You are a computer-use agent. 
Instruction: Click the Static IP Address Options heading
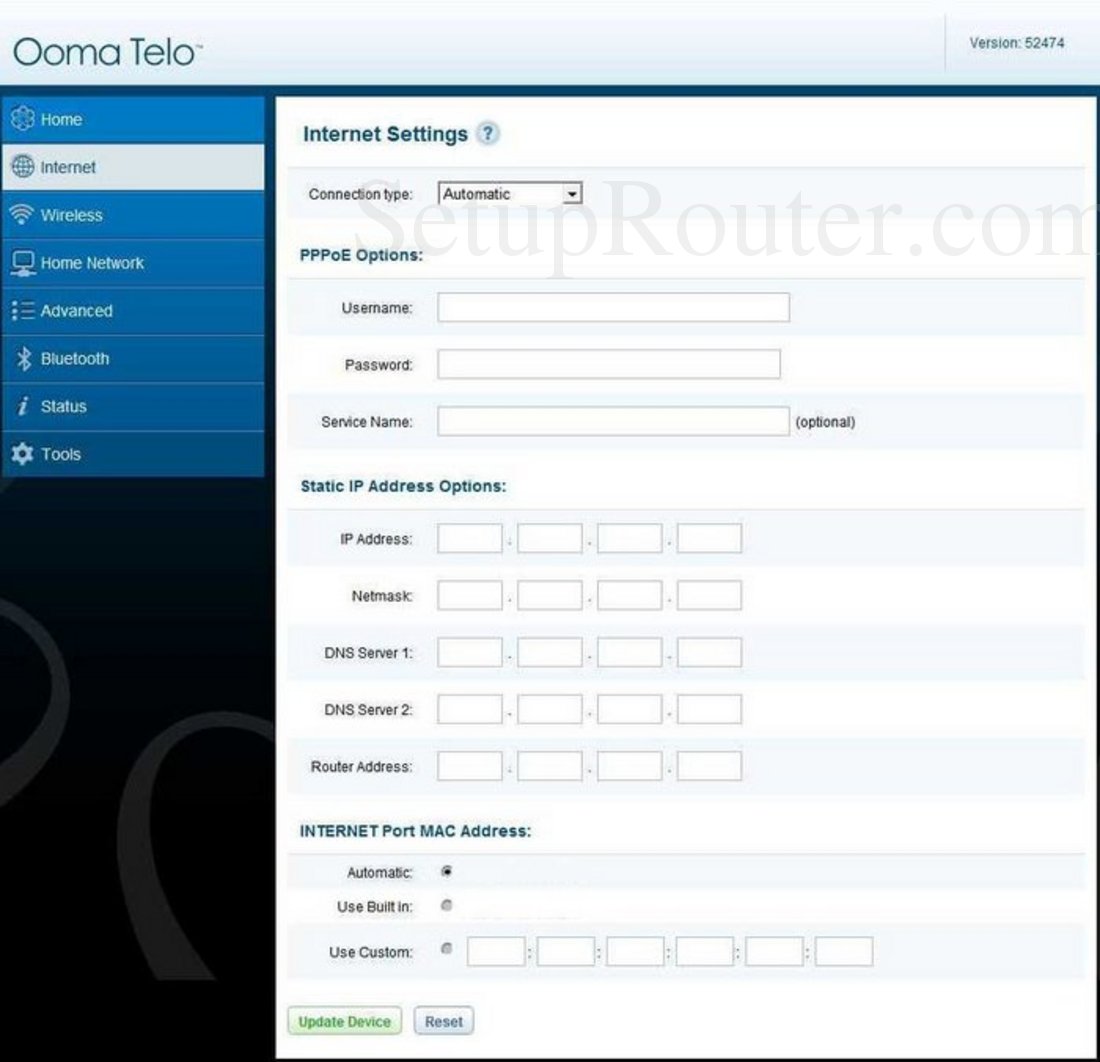[x=403, y=485]
